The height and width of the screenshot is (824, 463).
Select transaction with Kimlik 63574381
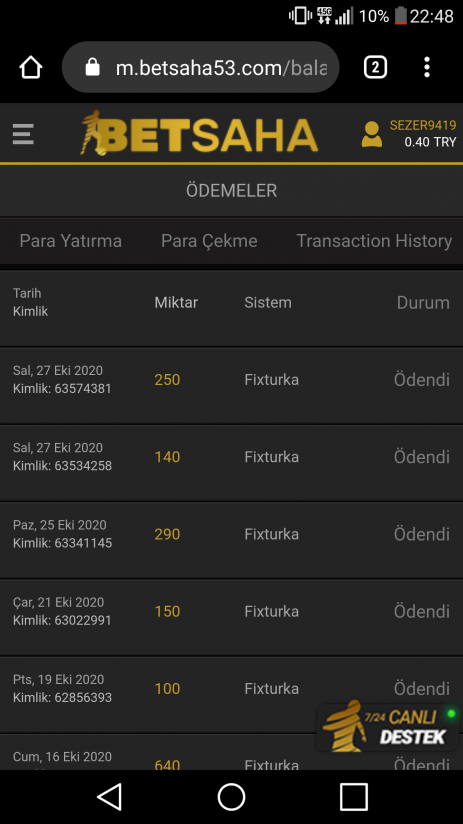pyautogui.click(x=231, y=386)
